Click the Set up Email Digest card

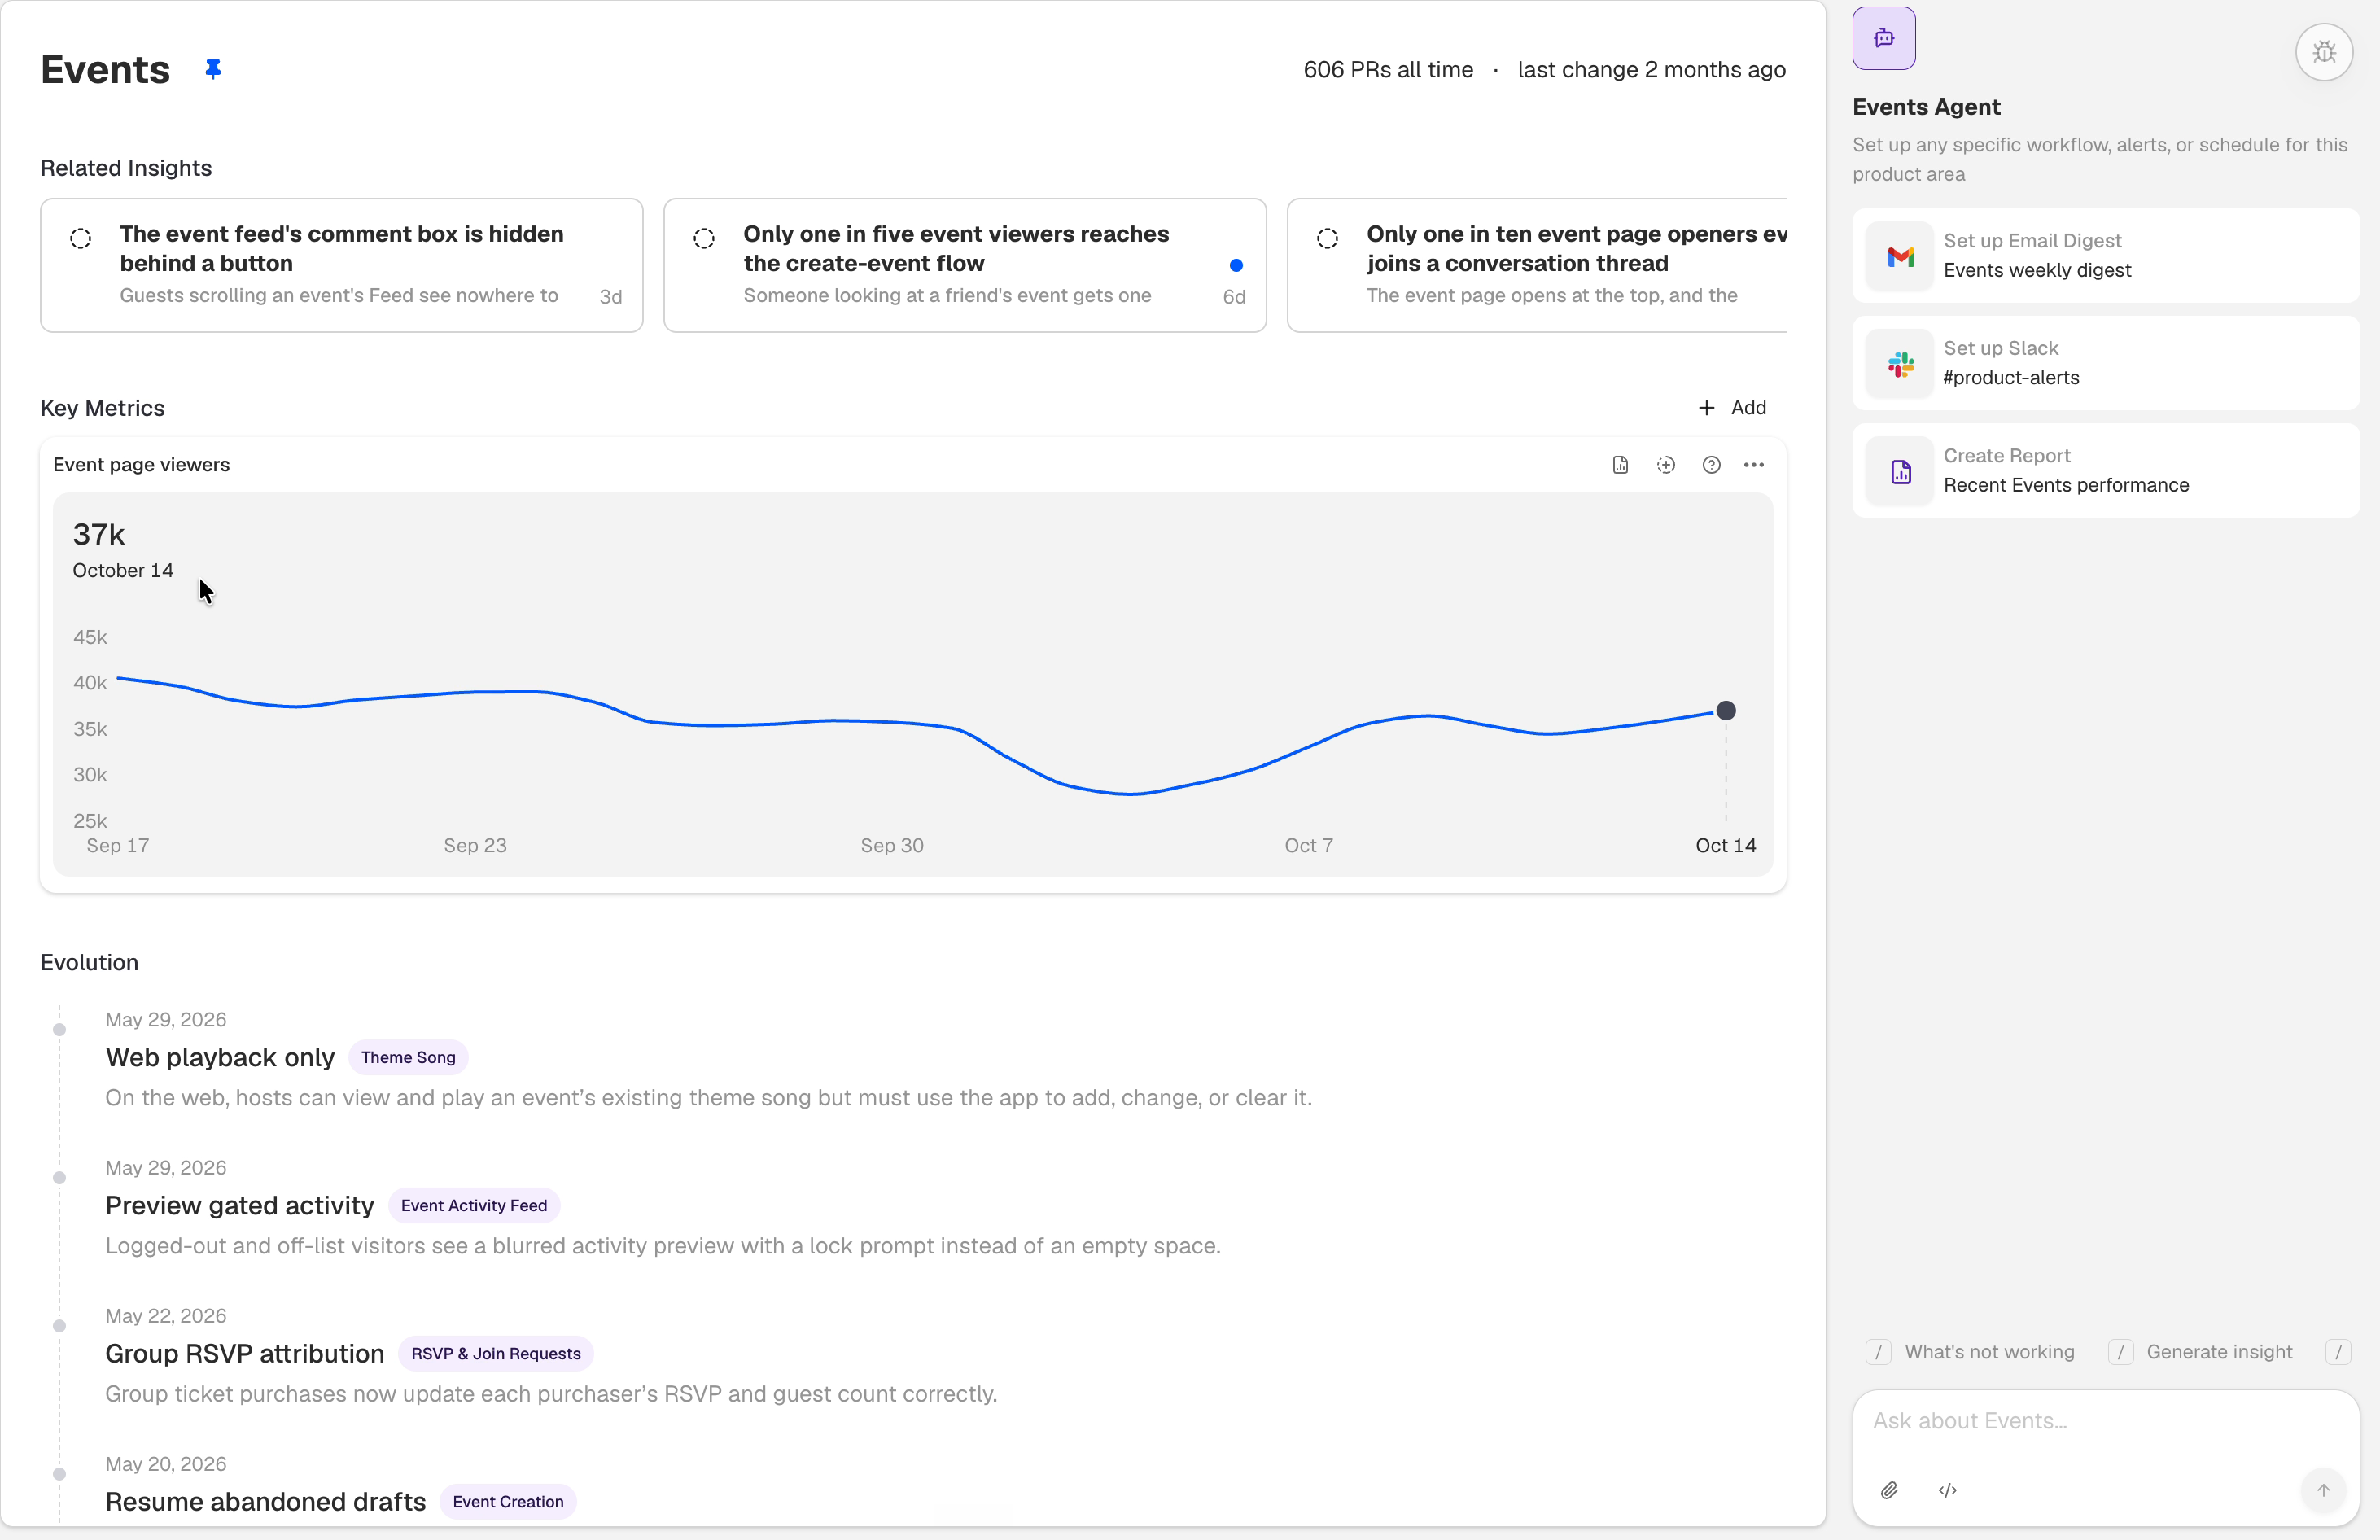point(2105,256)
